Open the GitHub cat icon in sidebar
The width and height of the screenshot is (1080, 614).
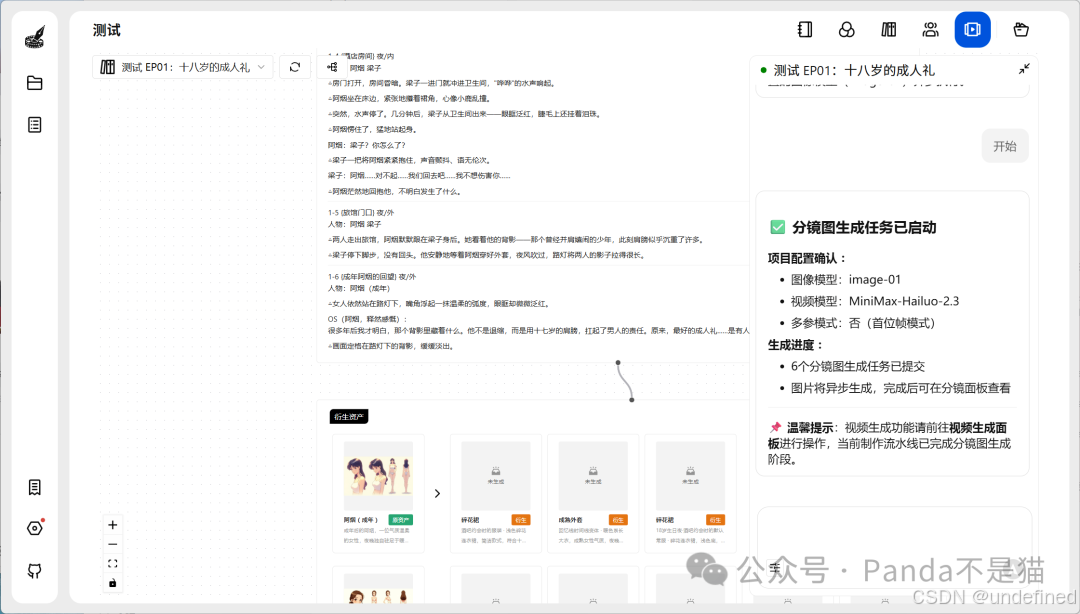34,571
